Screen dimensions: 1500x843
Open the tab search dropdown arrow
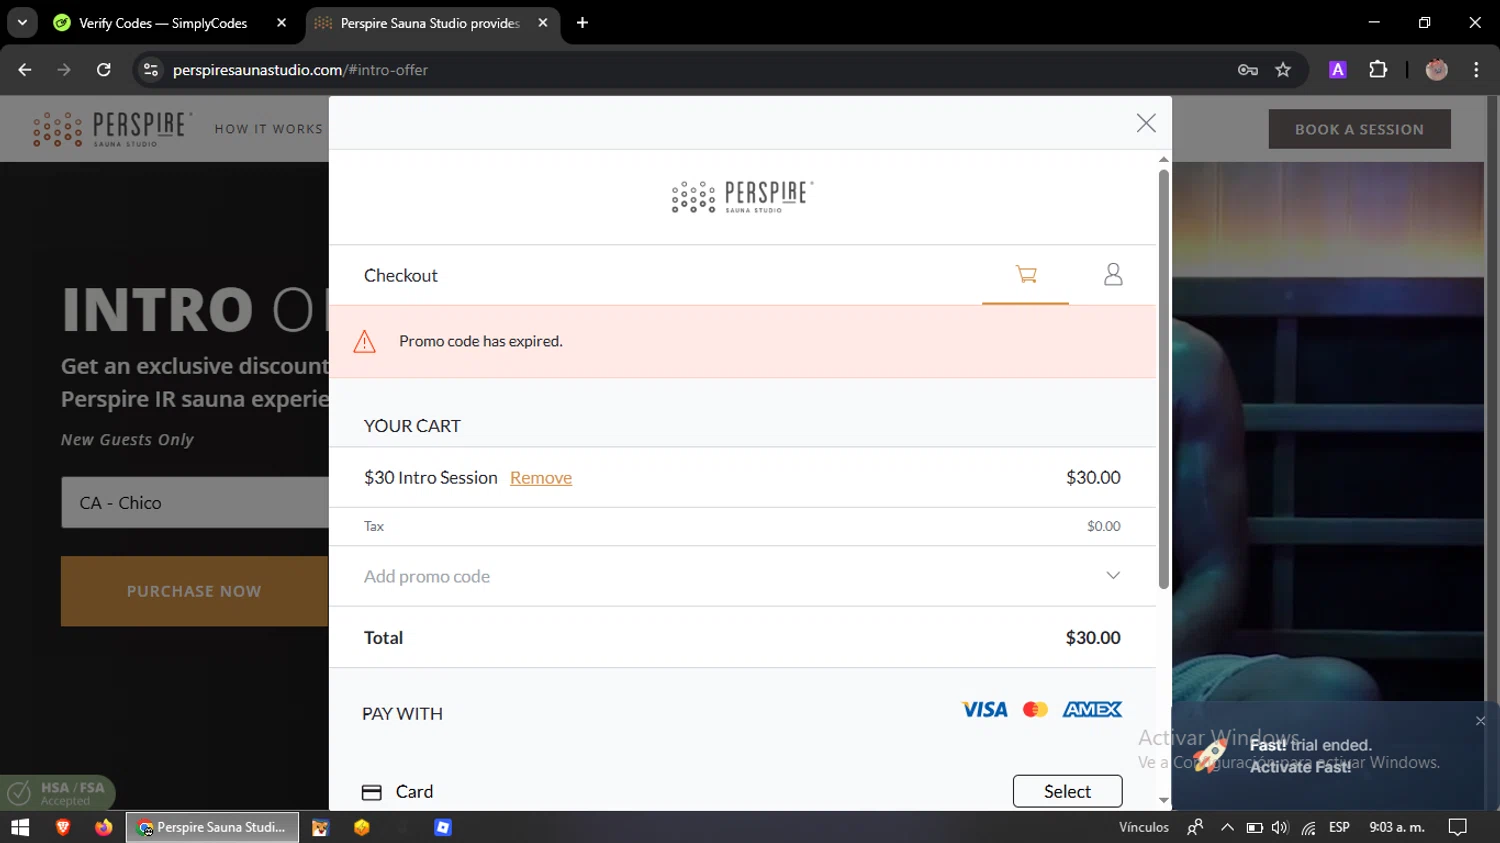[22, 23]
